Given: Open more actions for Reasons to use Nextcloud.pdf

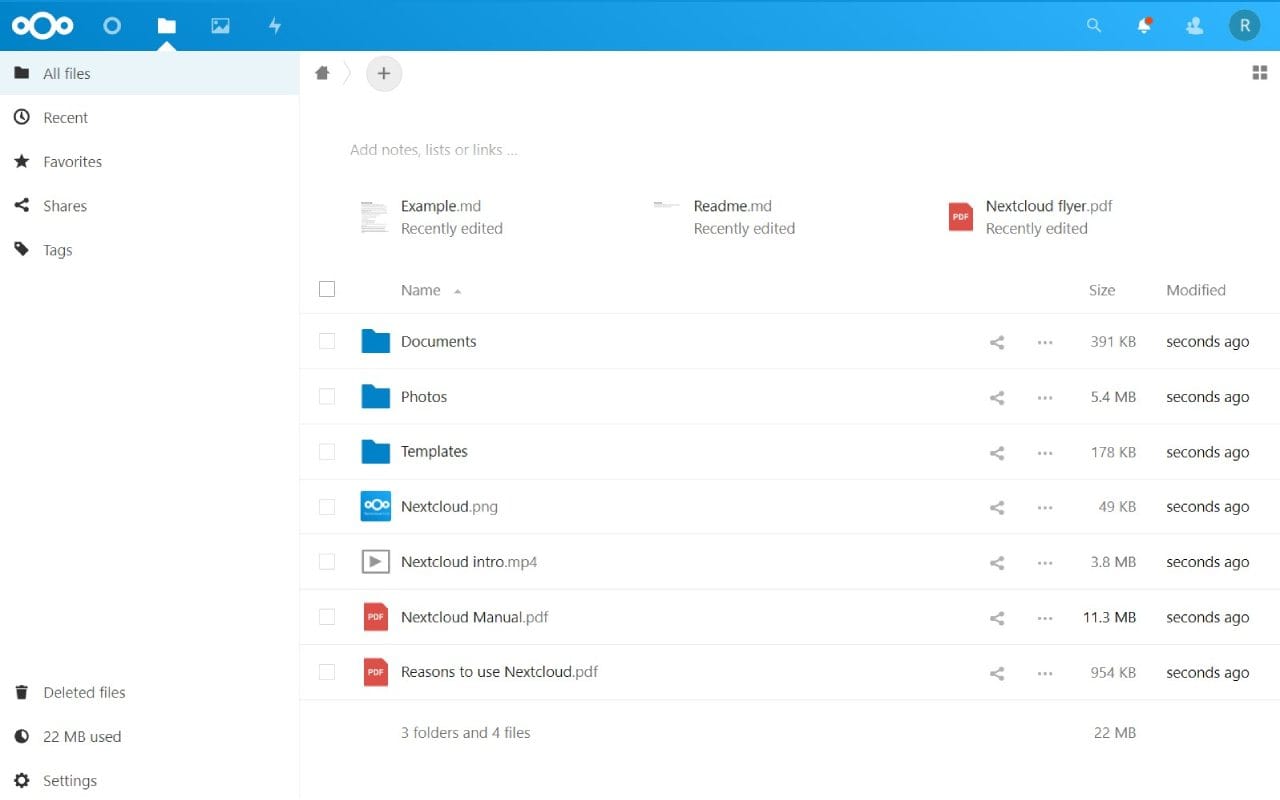Looking at the screenshot, I should (x=1045, y=672).
